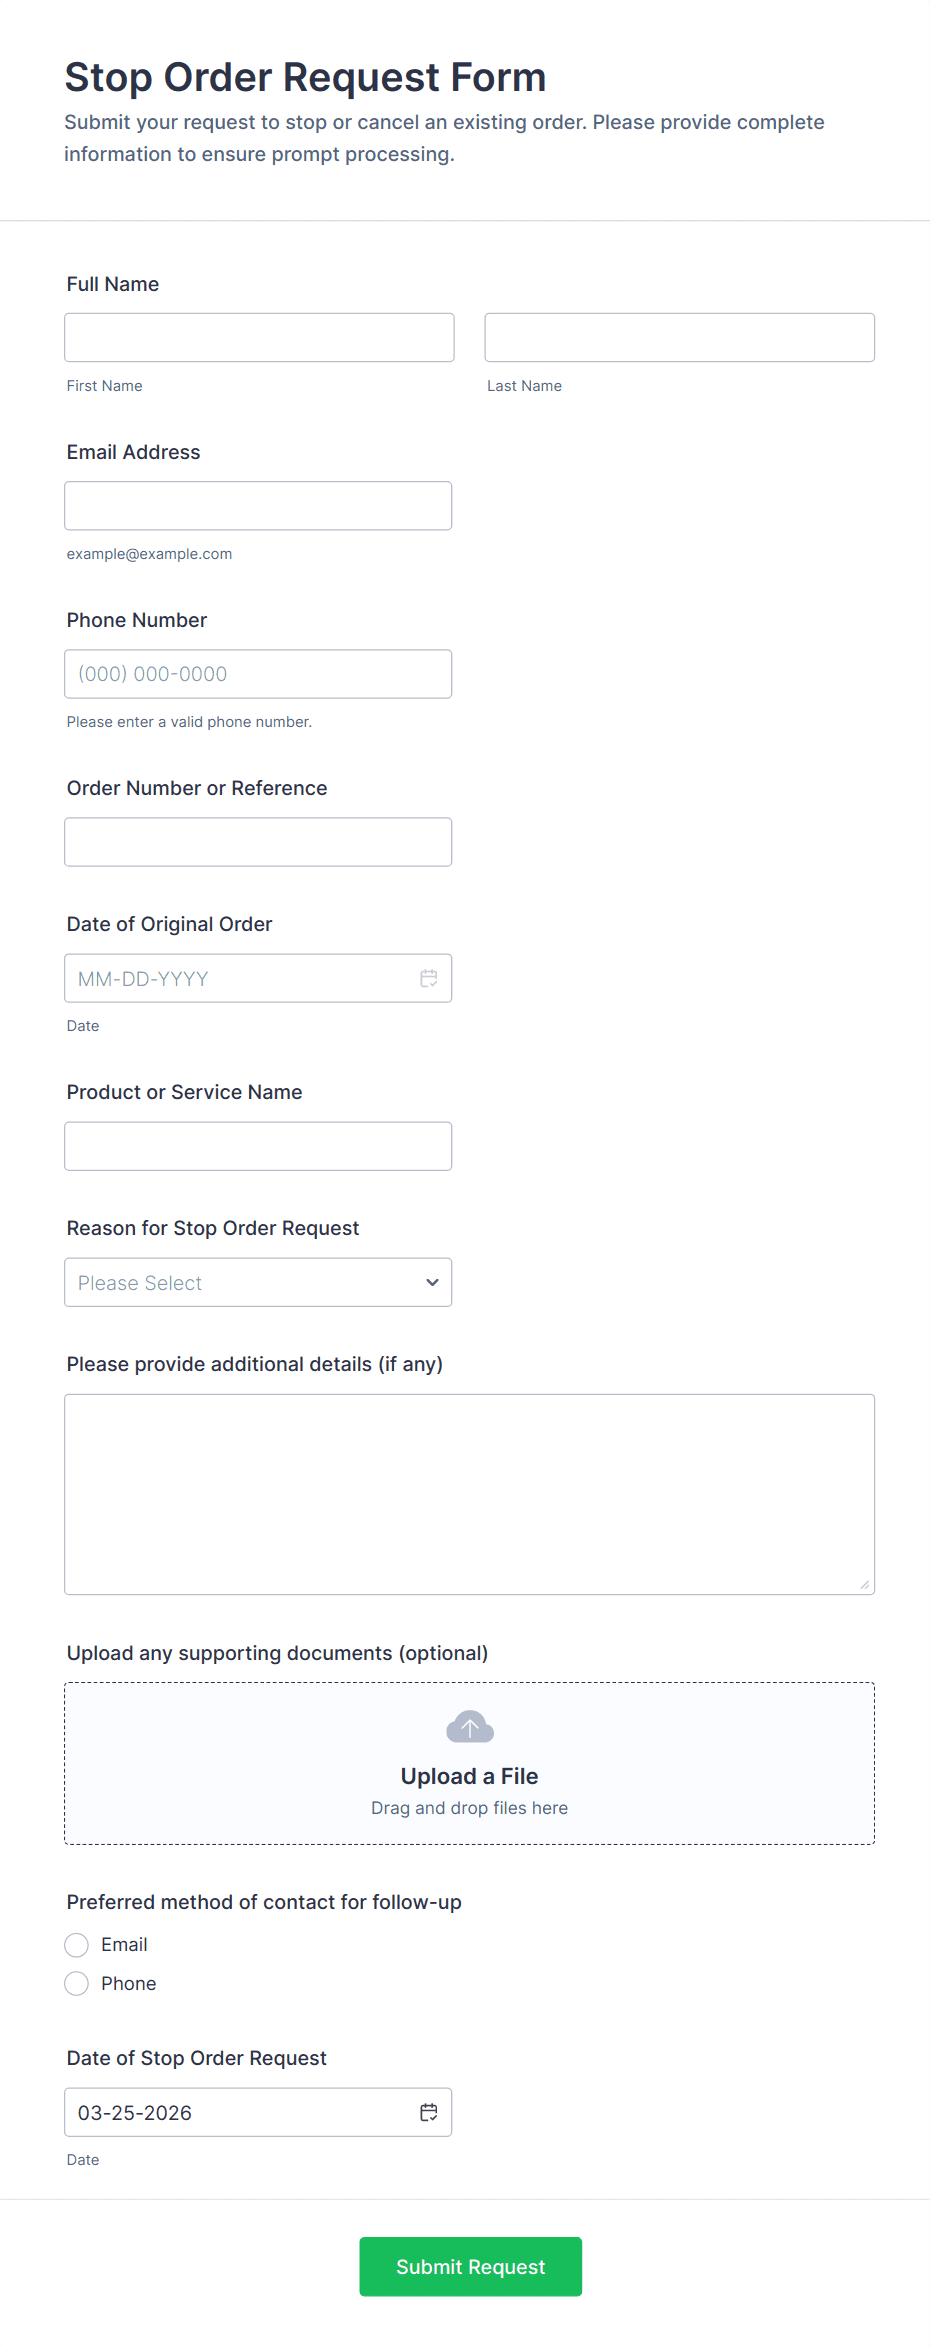
Task: Grab the textarea resize handle
Action: click(865, 1584)
